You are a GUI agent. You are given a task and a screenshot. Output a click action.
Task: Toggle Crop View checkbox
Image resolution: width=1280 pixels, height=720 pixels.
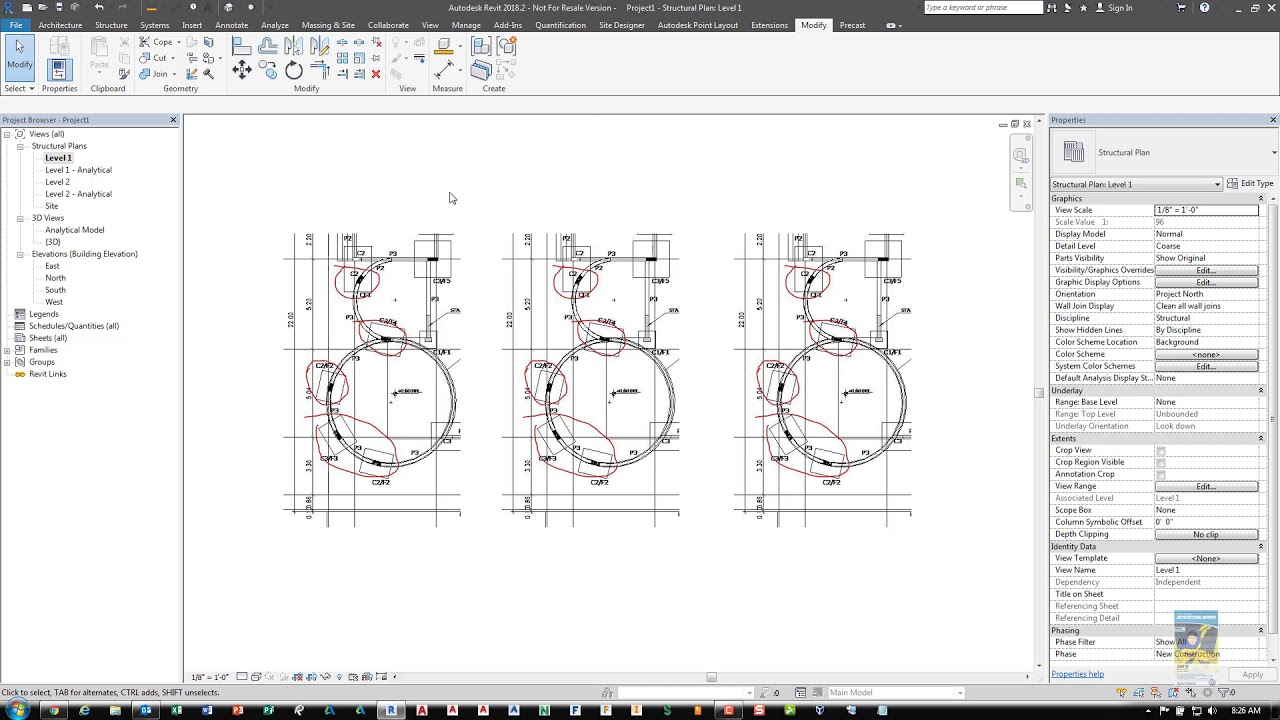[x=1160, y=450]
